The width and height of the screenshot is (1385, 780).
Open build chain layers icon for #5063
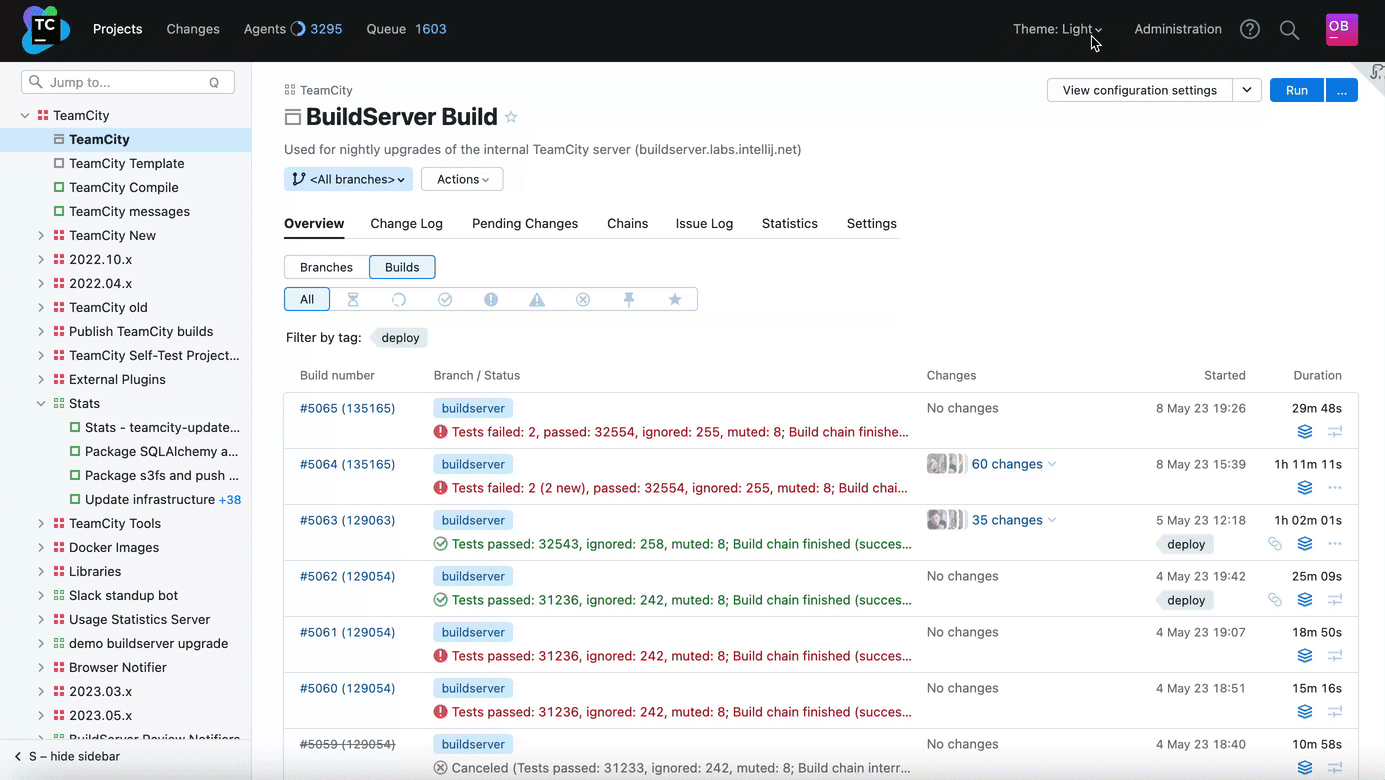coord(1305,544)
